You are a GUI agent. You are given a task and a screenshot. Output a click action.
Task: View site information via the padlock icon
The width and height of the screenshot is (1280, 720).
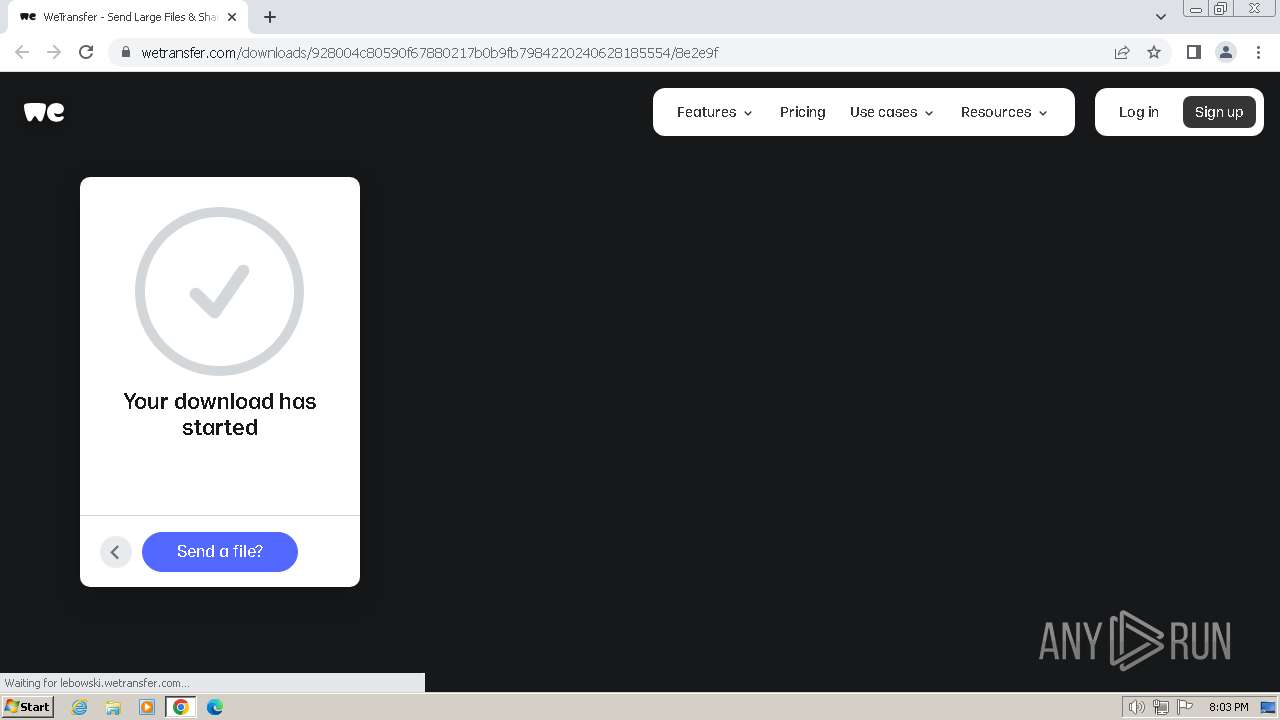tap(125, 52)
